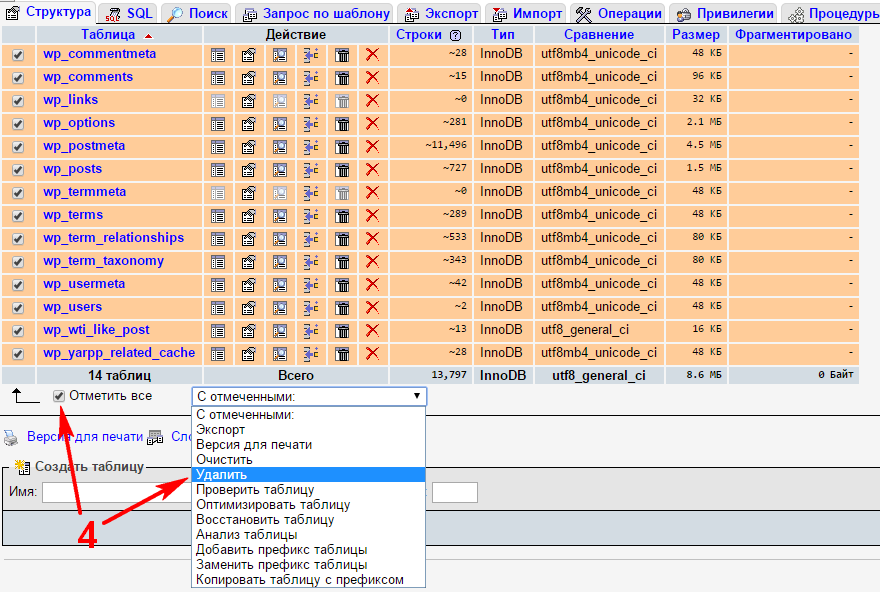Collapse the С отмеченными dropdown
This screenshot has height=592, width=880.
coord(309,396)
